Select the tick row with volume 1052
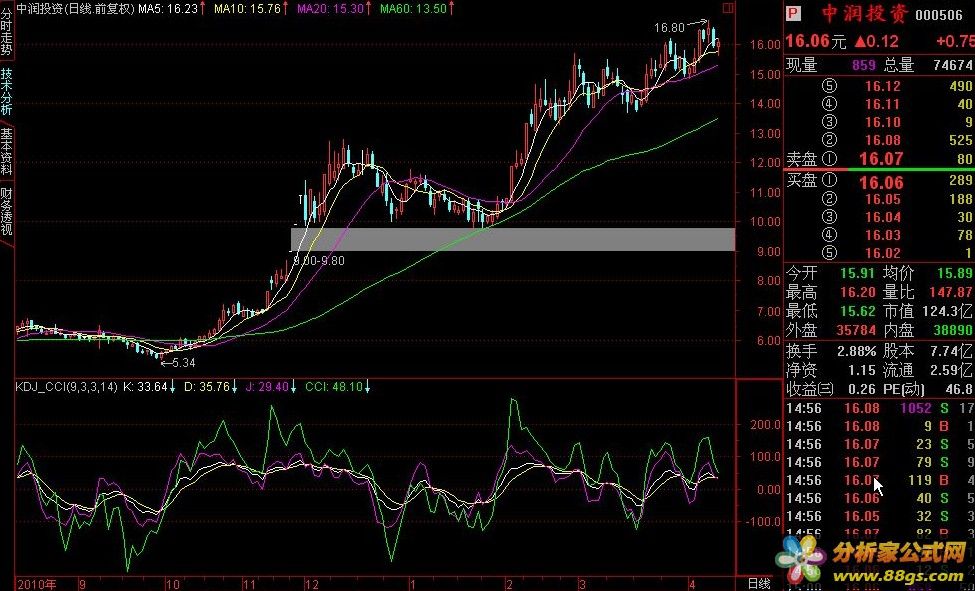Image resolution: width=975 pixels, height=591 pixels. (880, 408)
